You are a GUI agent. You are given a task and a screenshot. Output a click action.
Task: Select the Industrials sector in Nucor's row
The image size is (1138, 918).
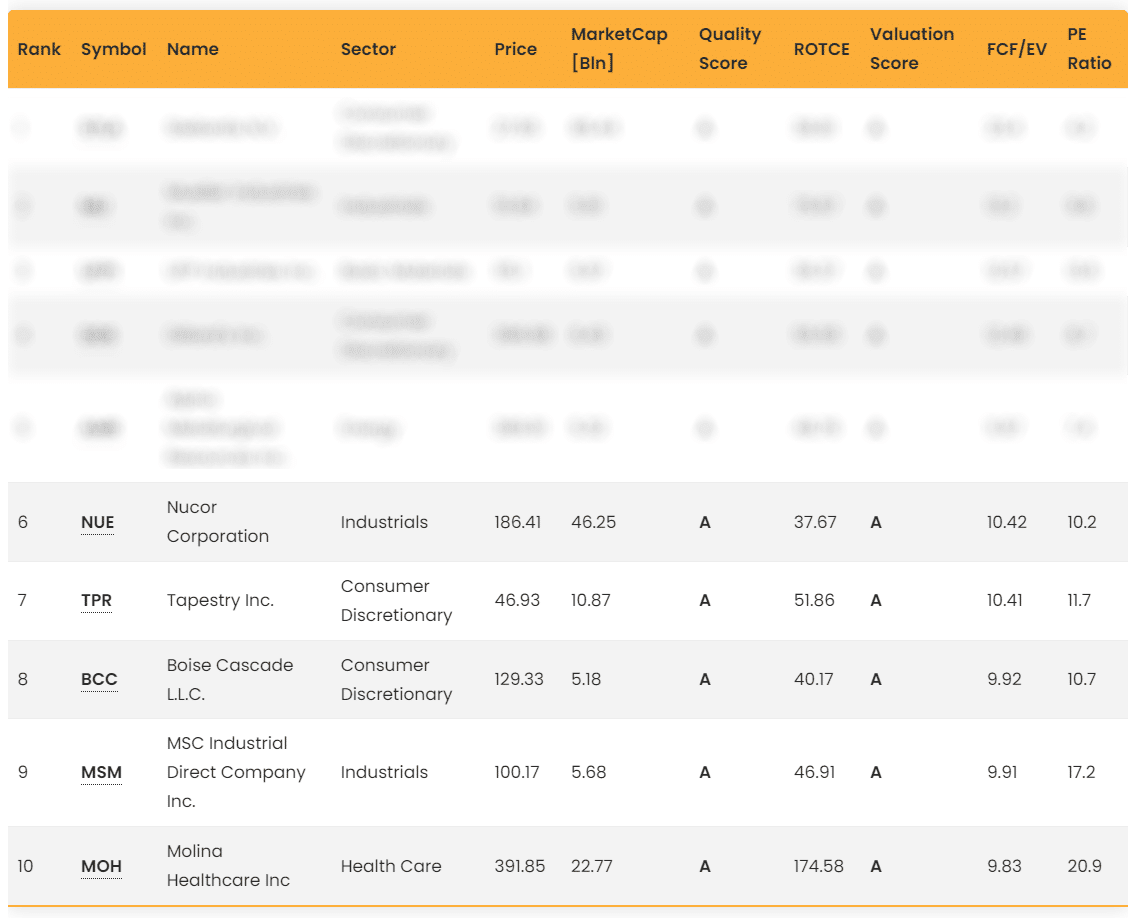(384, 522)
